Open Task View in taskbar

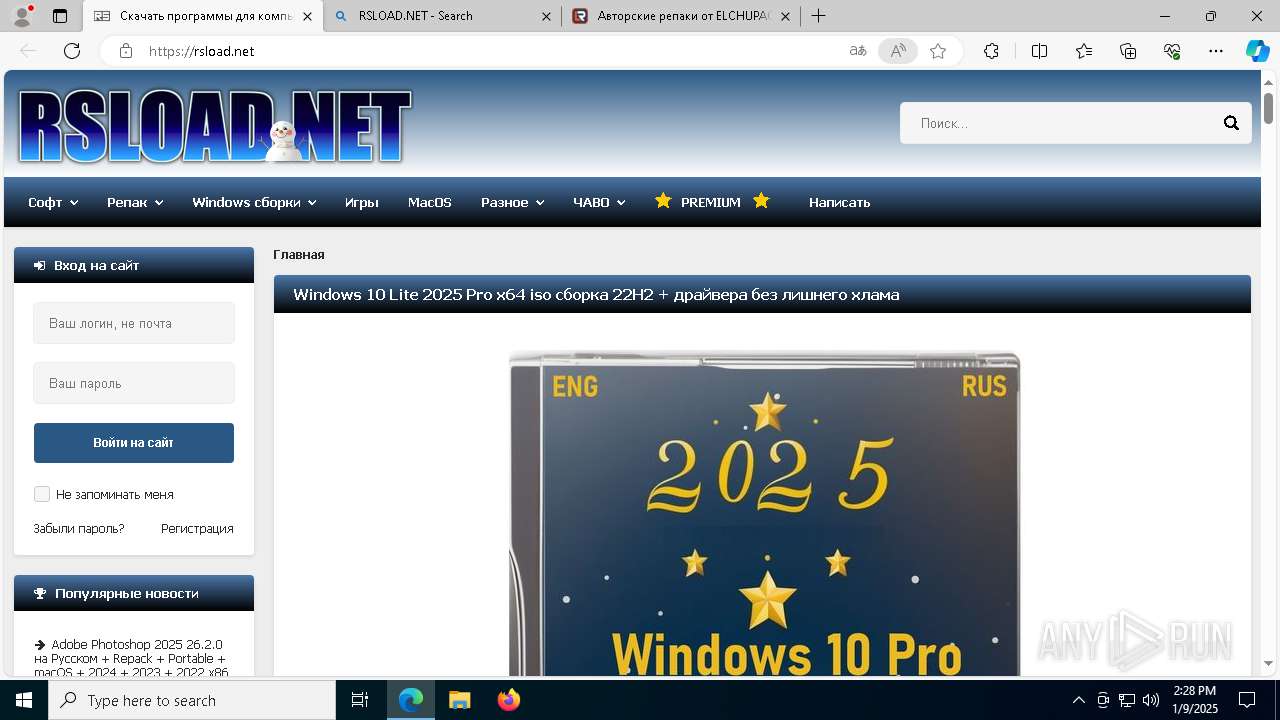click(360, 700)
